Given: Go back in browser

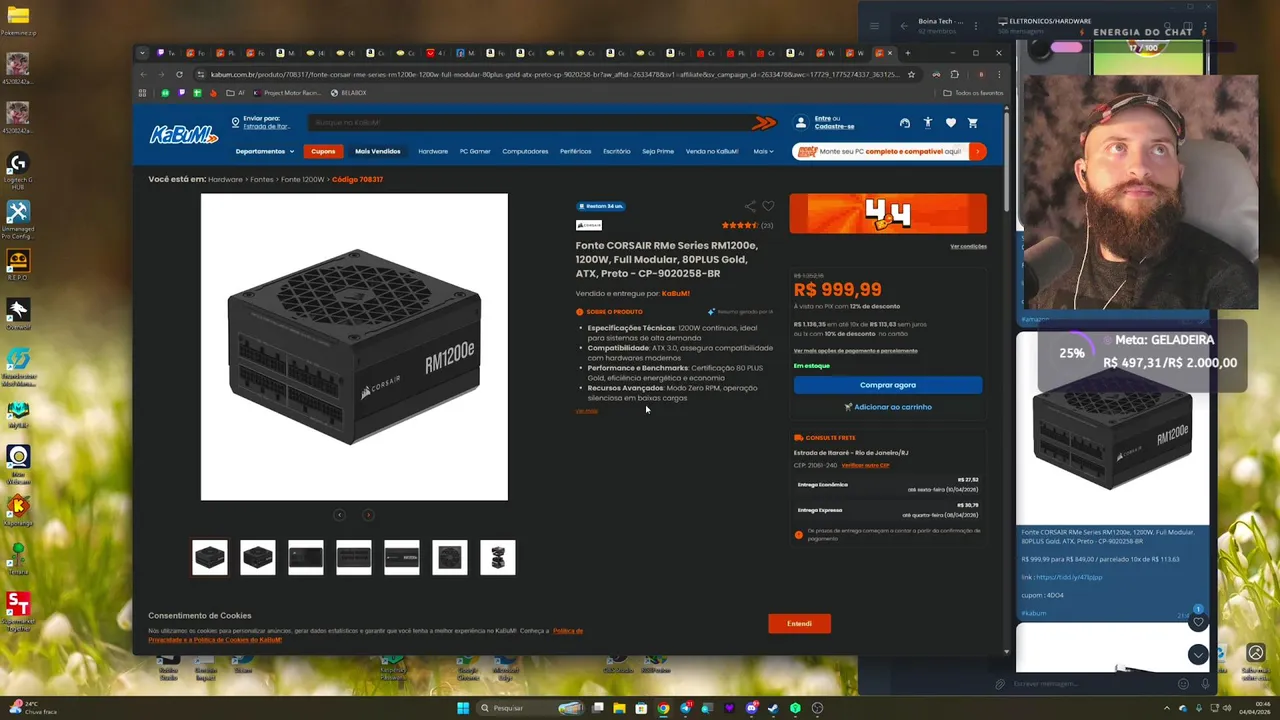Looking at the screenshot, I should click(143, 74).
